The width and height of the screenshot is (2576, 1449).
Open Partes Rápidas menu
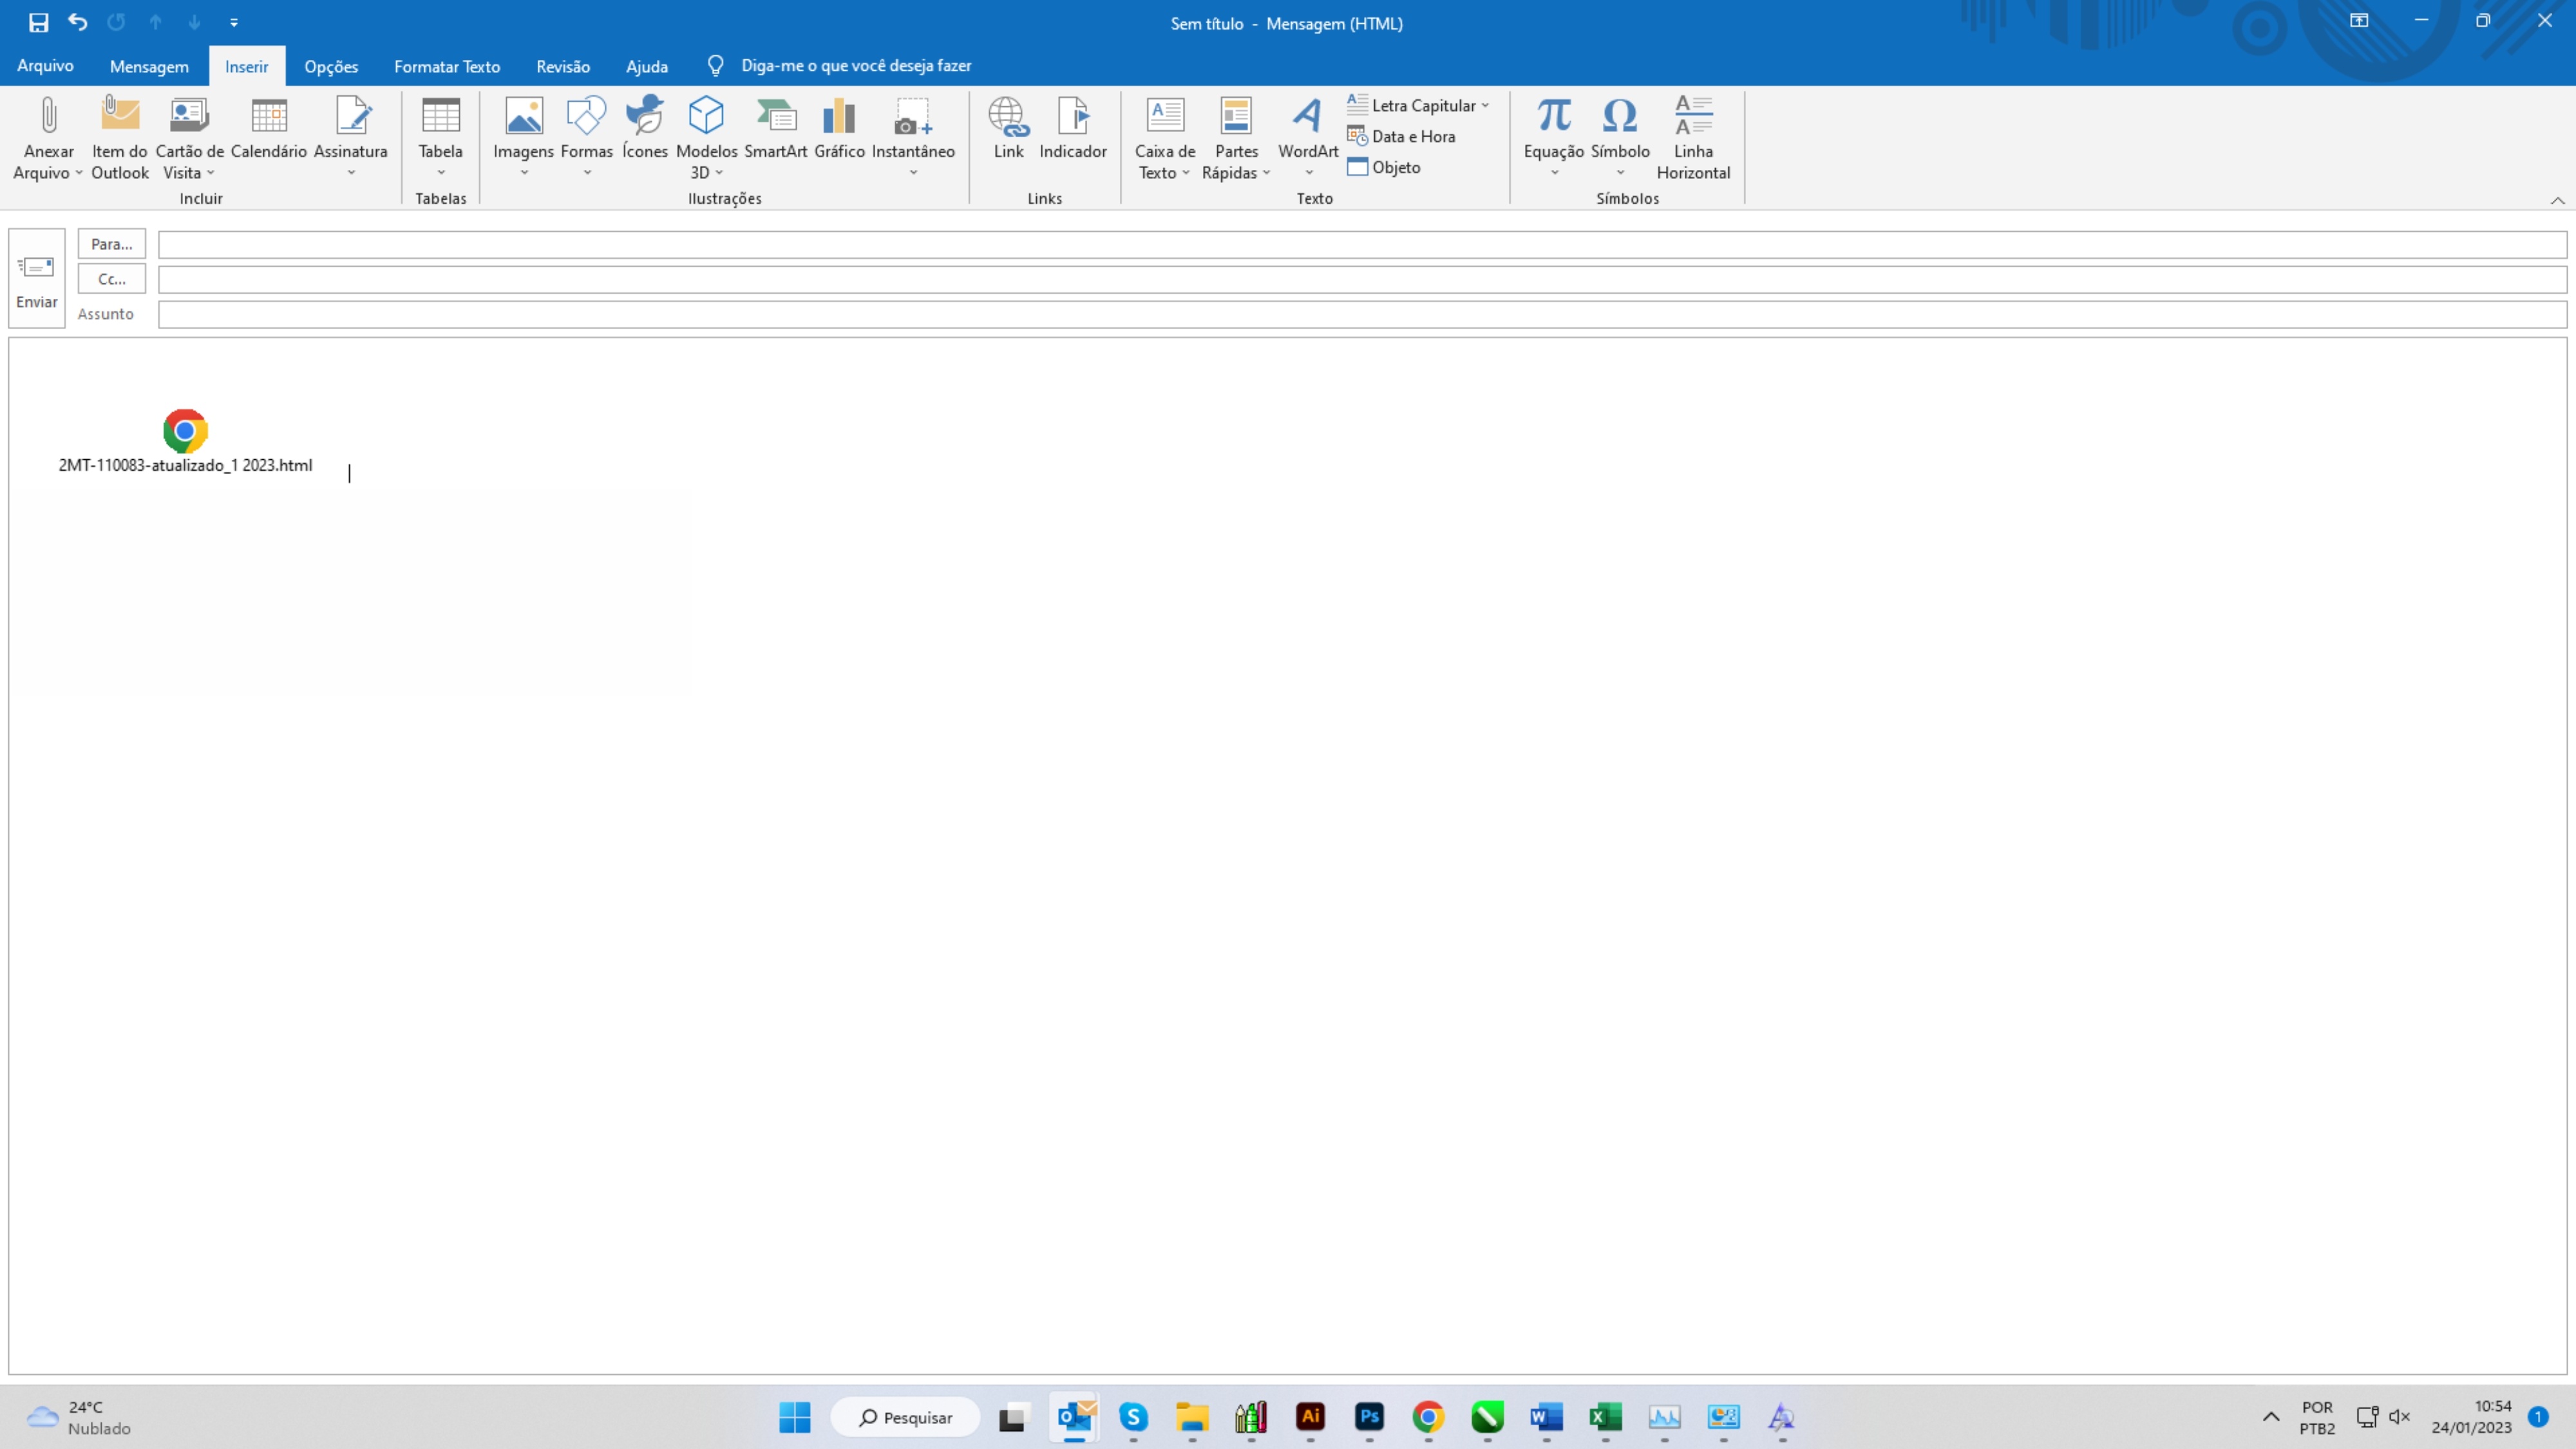click(1236, 139)
